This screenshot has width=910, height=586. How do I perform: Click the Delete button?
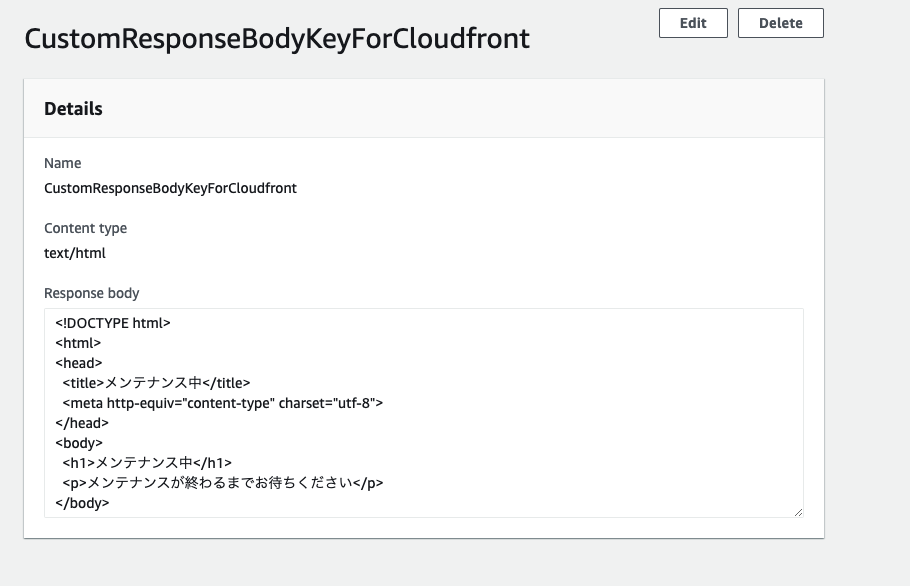coord(781,23)
